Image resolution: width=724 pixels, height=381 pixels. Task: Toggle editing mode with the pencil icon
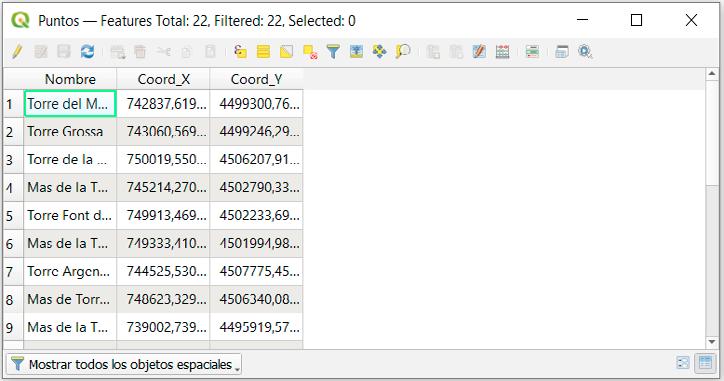pyautogui.click(x=17, y=51)
